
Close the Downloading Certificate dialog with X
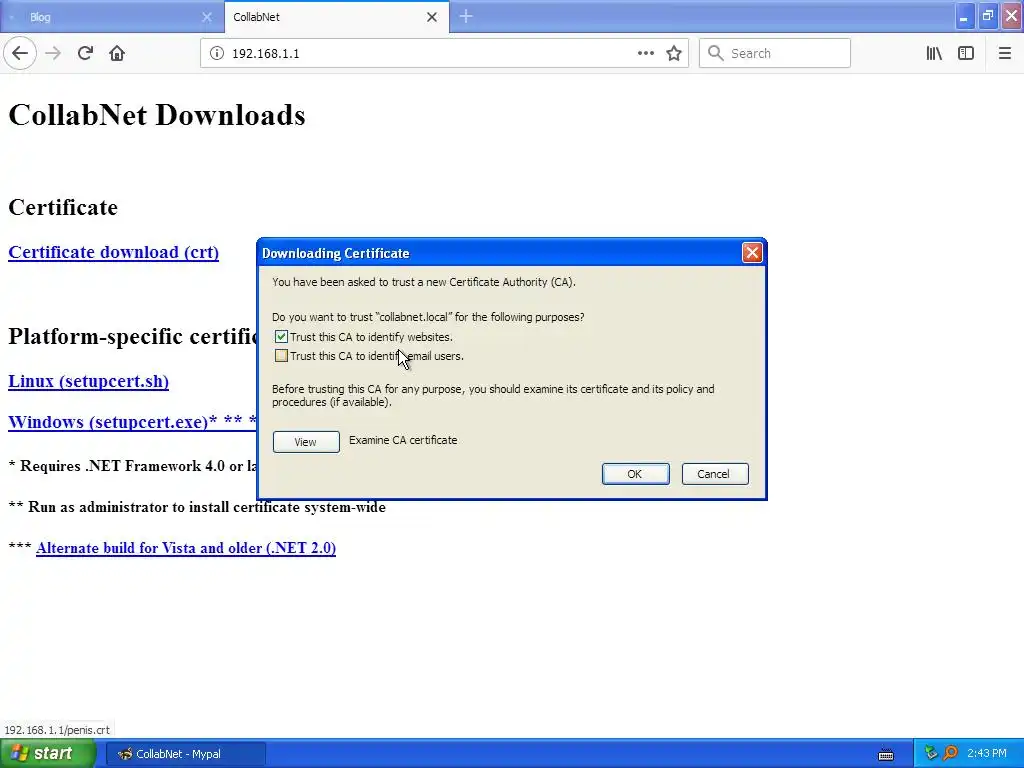click(x=752, y=252)
